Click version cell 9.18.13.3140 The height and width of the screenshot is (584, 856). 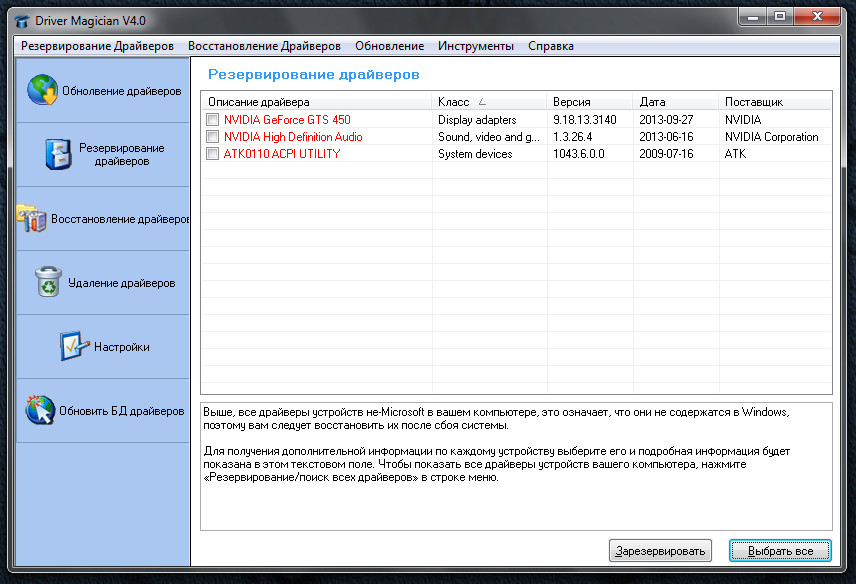[585, 120]
